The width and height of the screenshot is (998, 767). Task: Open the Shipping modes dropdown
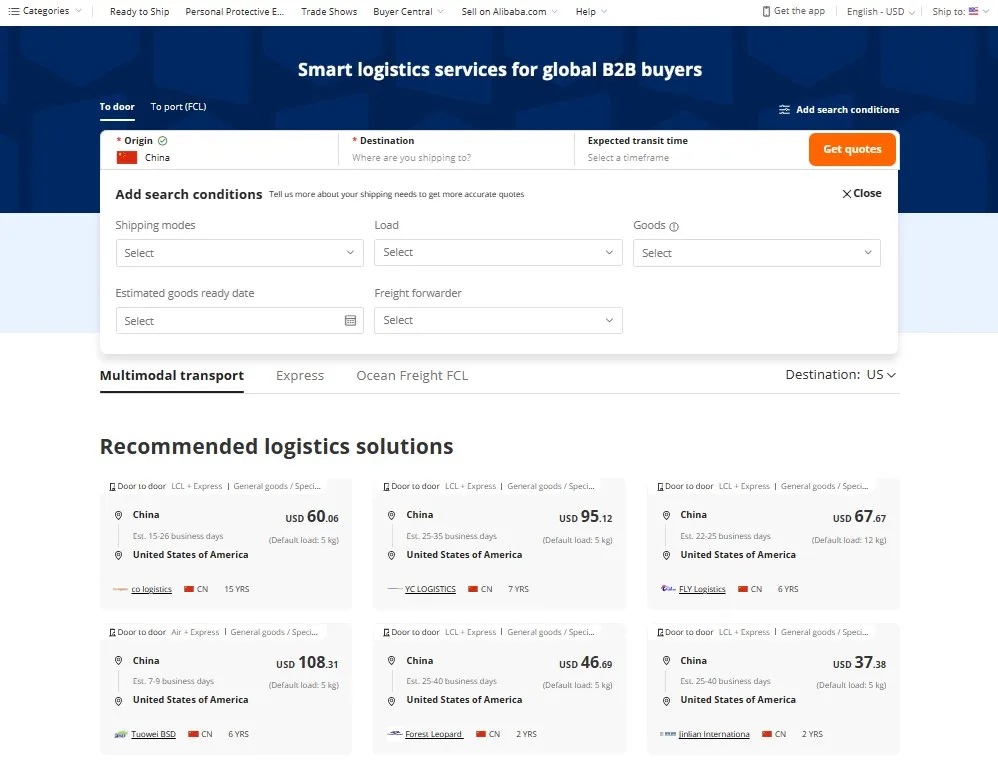pyautogui.click(x=239, y=253)
